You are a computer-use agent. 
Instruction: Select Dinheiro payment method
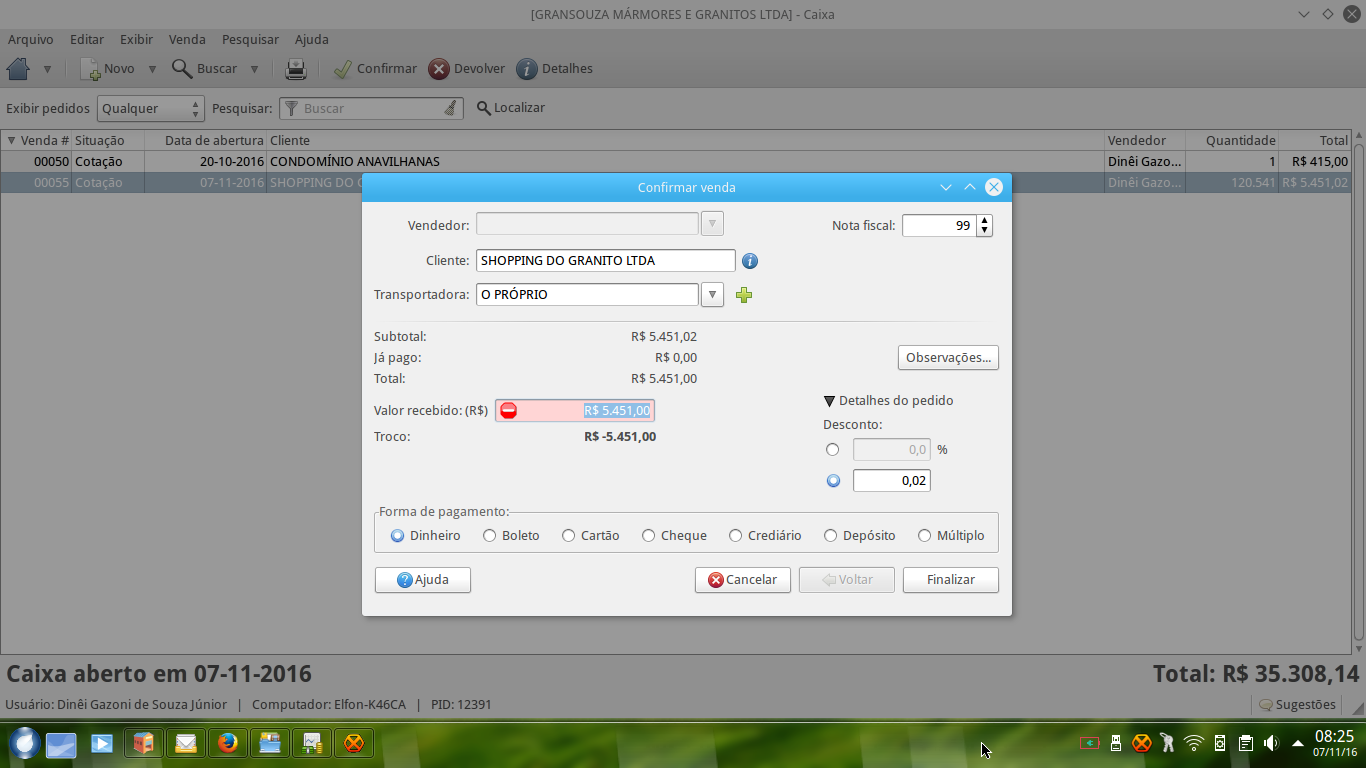click(426, 535)
